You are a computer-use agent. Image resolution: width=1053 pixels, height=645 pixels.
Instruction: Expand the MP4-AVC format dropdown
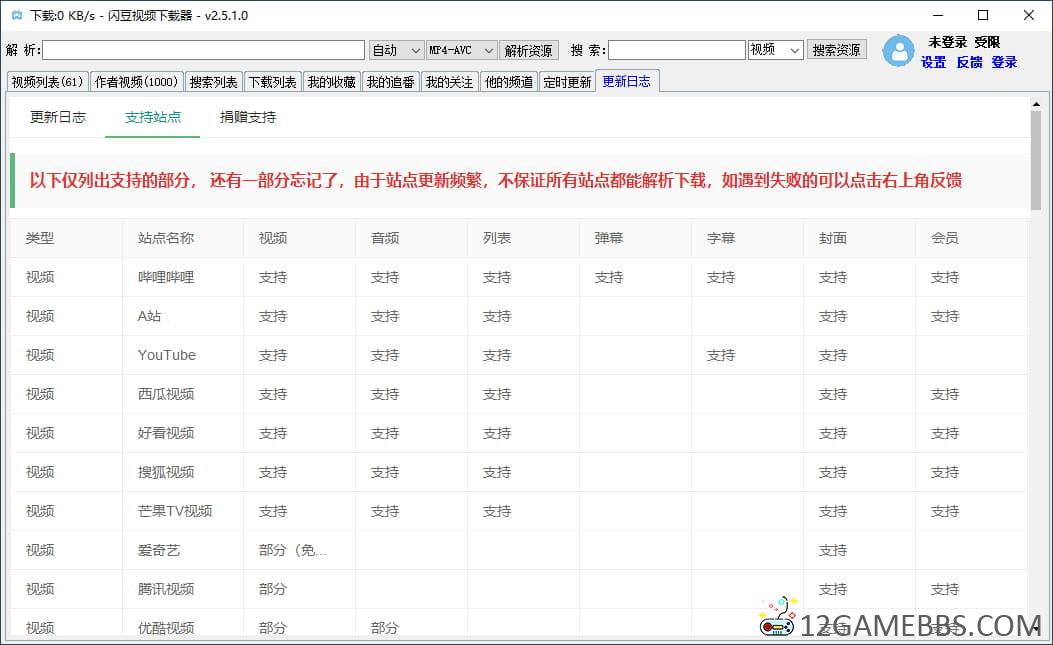461,50
